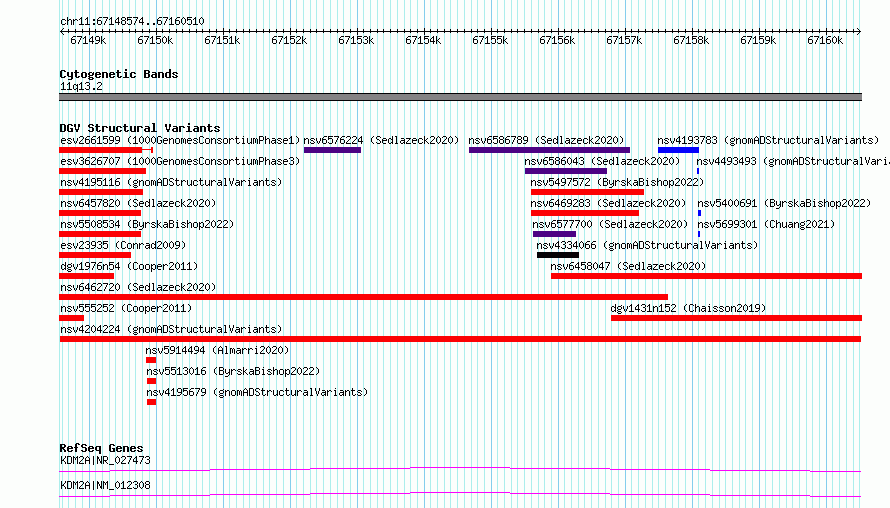
Task: Click the 11q13.2 band label
Action: coord(81,86)
